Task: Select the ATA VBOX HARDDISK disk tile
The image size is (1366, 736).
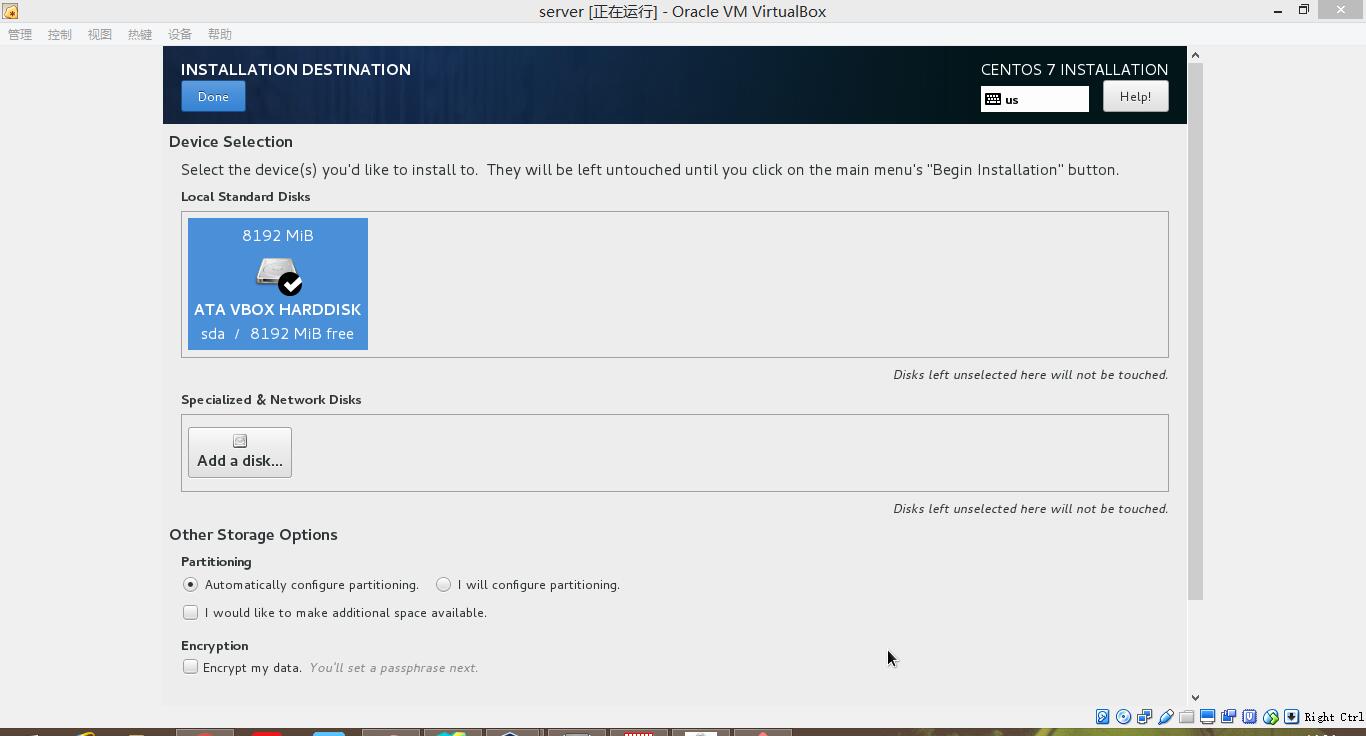Action: (x=278, y=284)
